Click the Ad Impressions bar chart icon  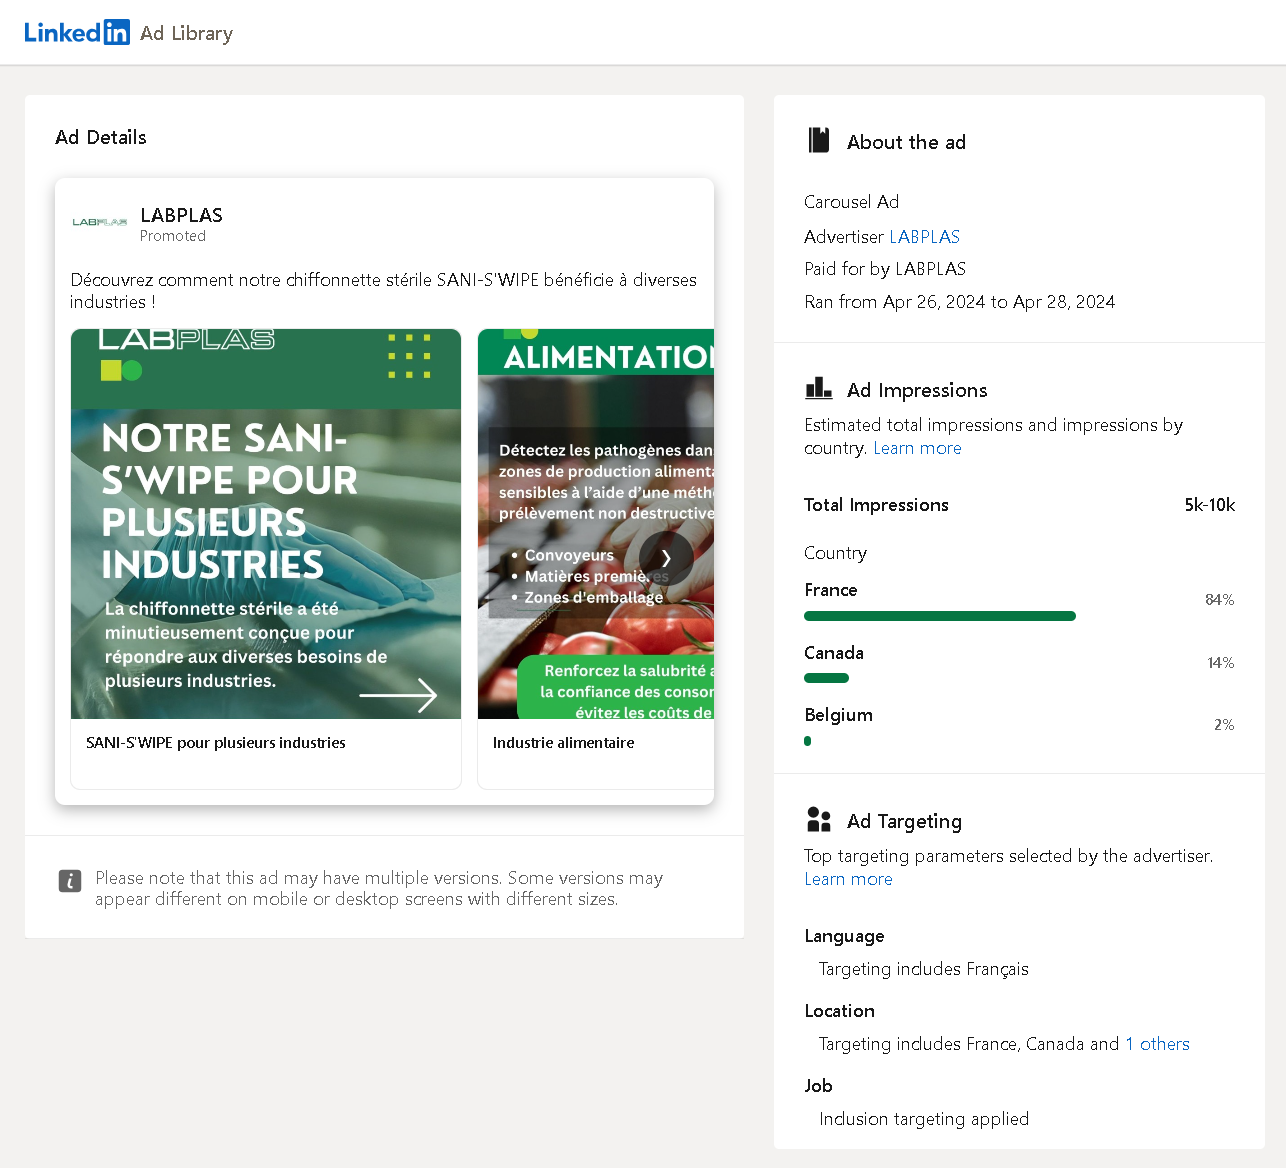(x=818, y=388)
